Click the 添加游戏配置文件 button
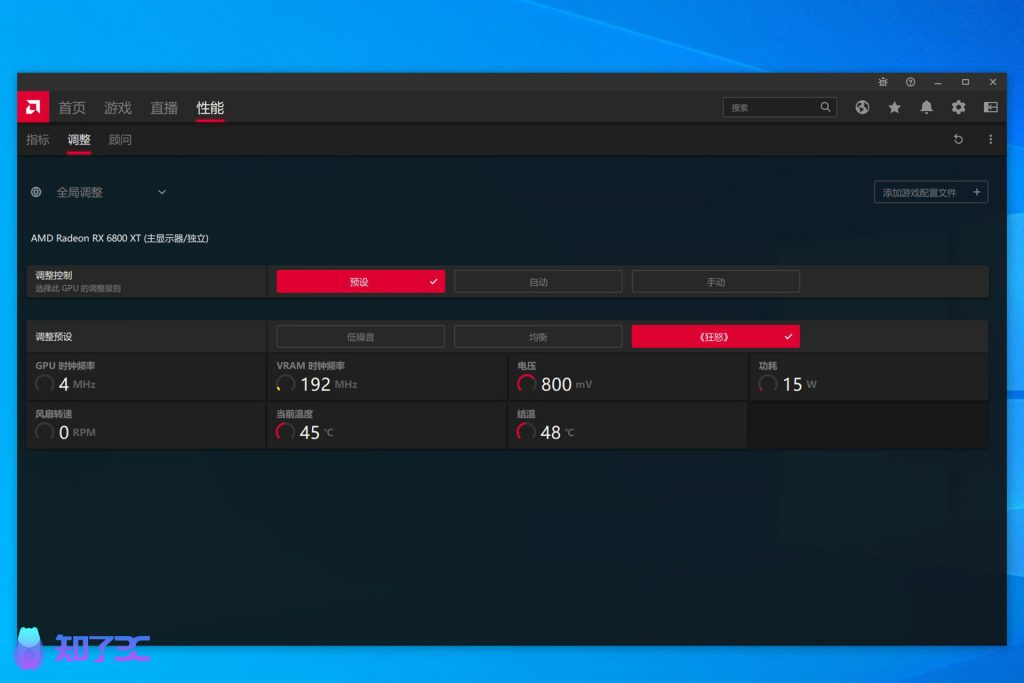 (931, 192)
